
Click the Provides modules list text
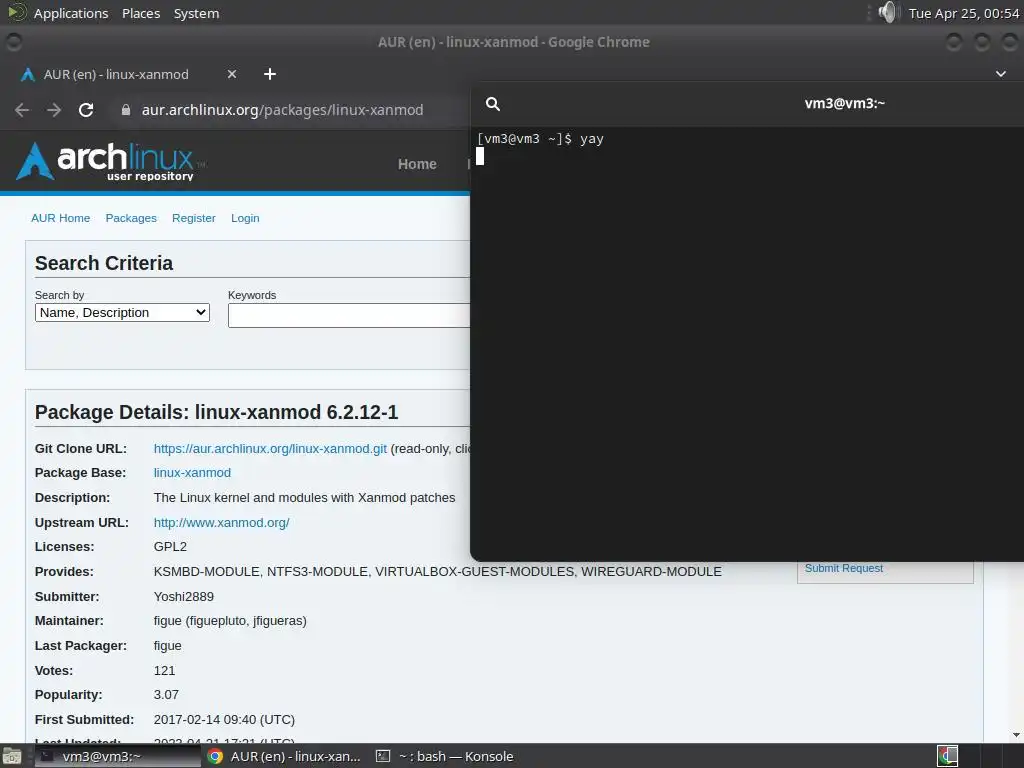pos(438,571)
